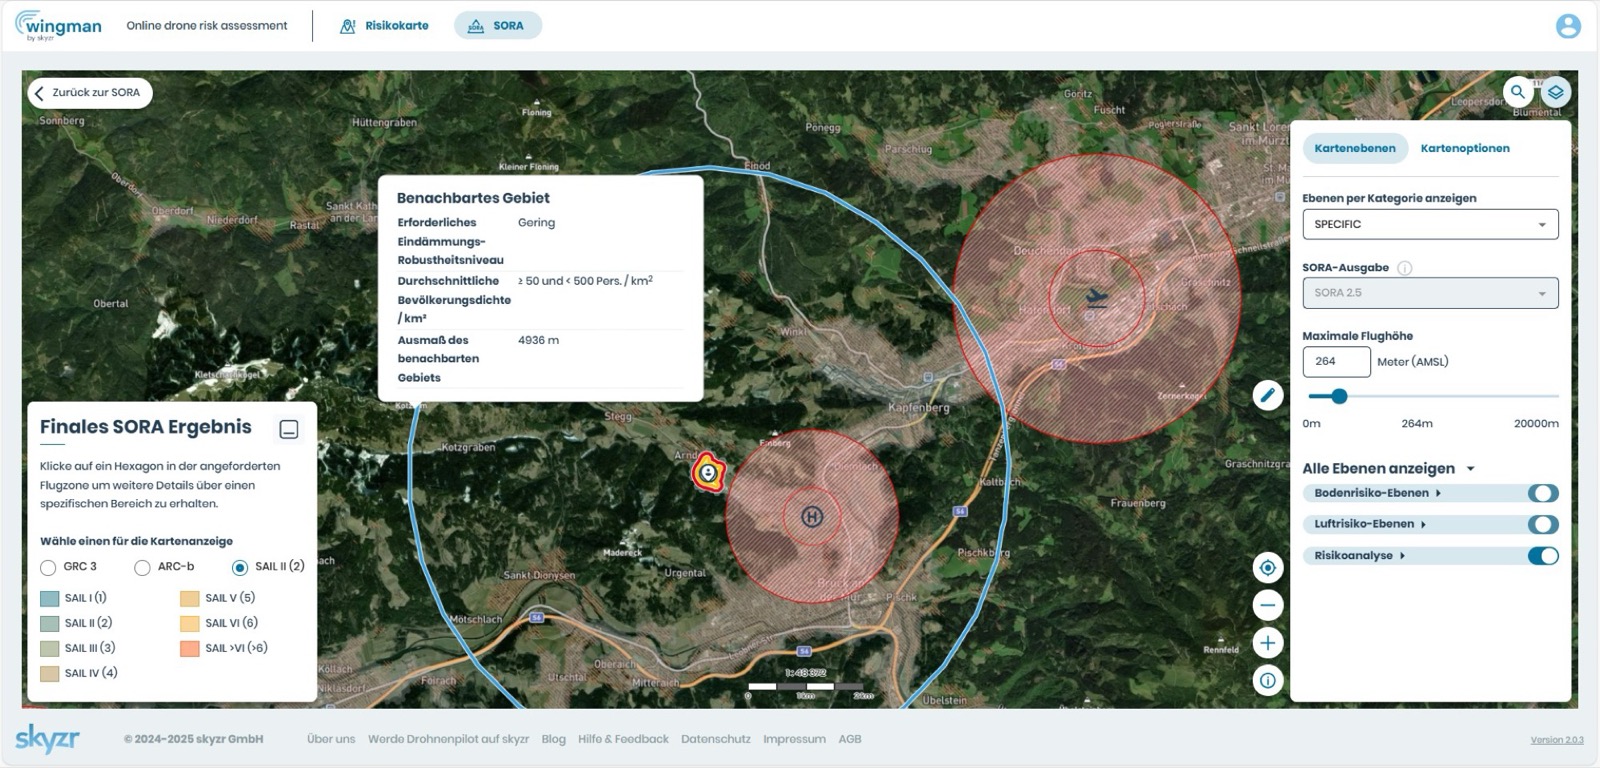Toggle the Bodenrisiko-Ebenen switch

(1542, 493)
